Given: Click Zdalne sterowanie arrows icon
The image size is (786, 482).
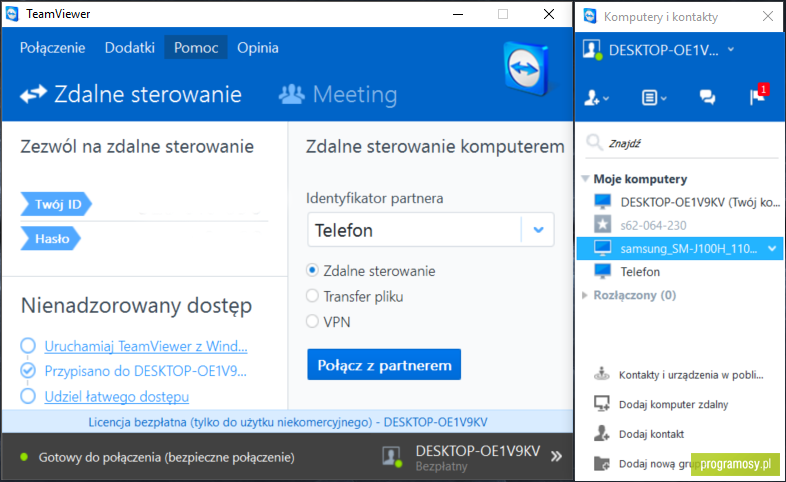Looking at the screenshot, I should point(34,94).
